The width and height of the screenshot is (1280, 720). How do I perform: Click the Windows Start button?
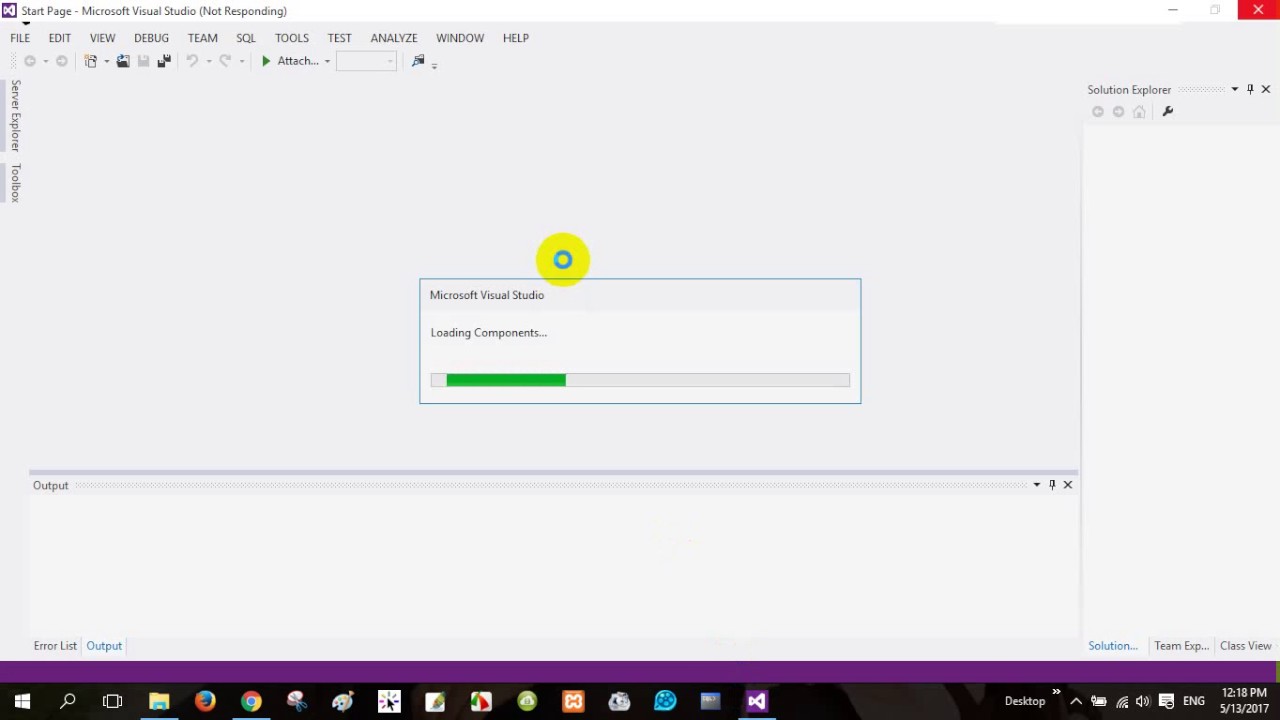pyautogui.click(x=22, y=701)
